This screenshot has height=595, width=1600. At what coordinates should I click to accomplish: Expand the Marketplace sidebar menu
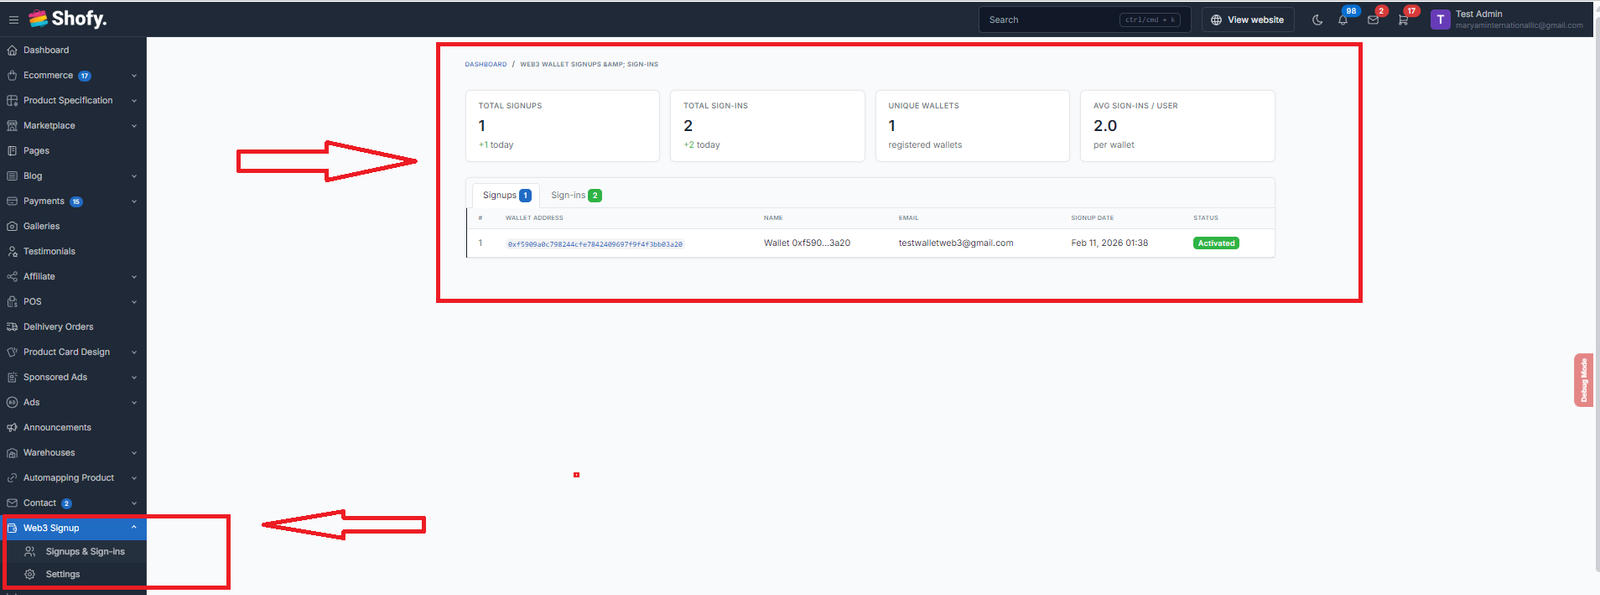pos(49,126)
